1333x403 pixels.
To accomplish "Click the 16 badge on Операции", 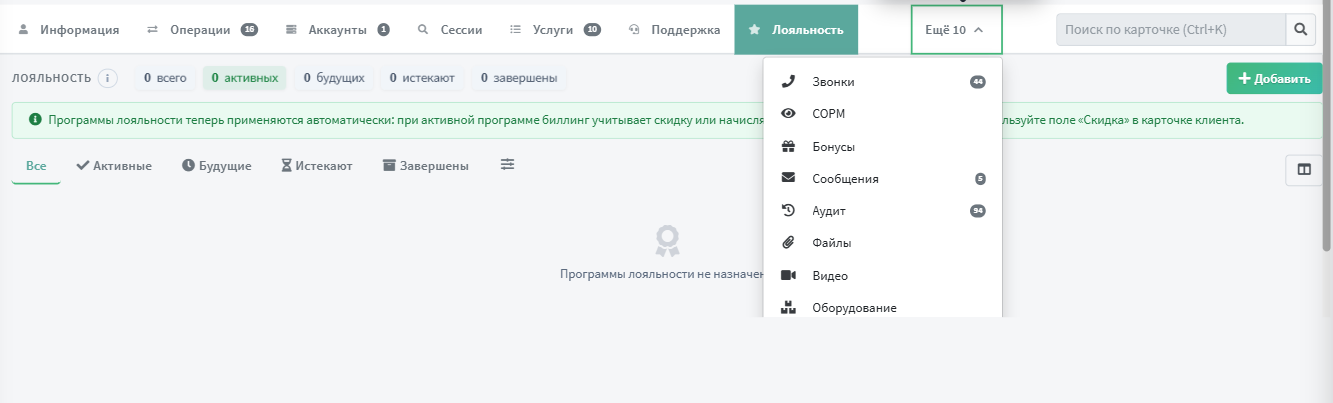I will [249, 30].
